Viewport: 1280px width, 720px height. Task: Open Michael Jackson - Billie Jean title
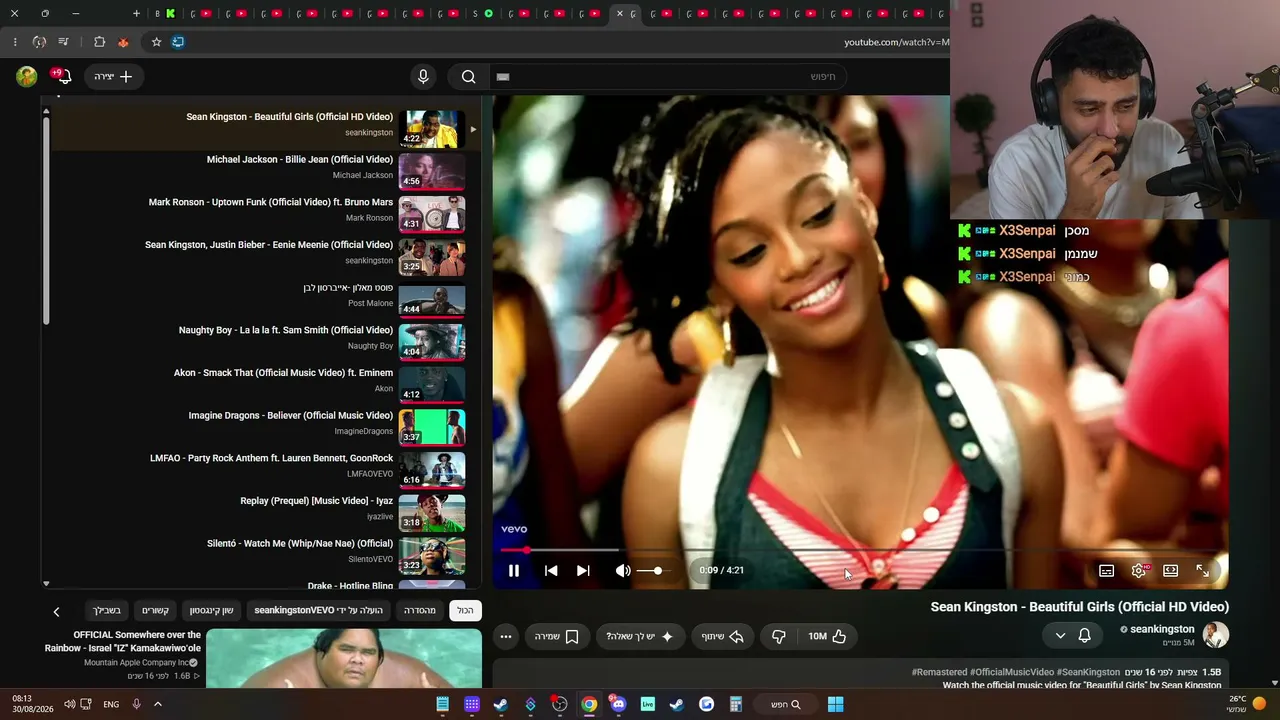[300, 160]
